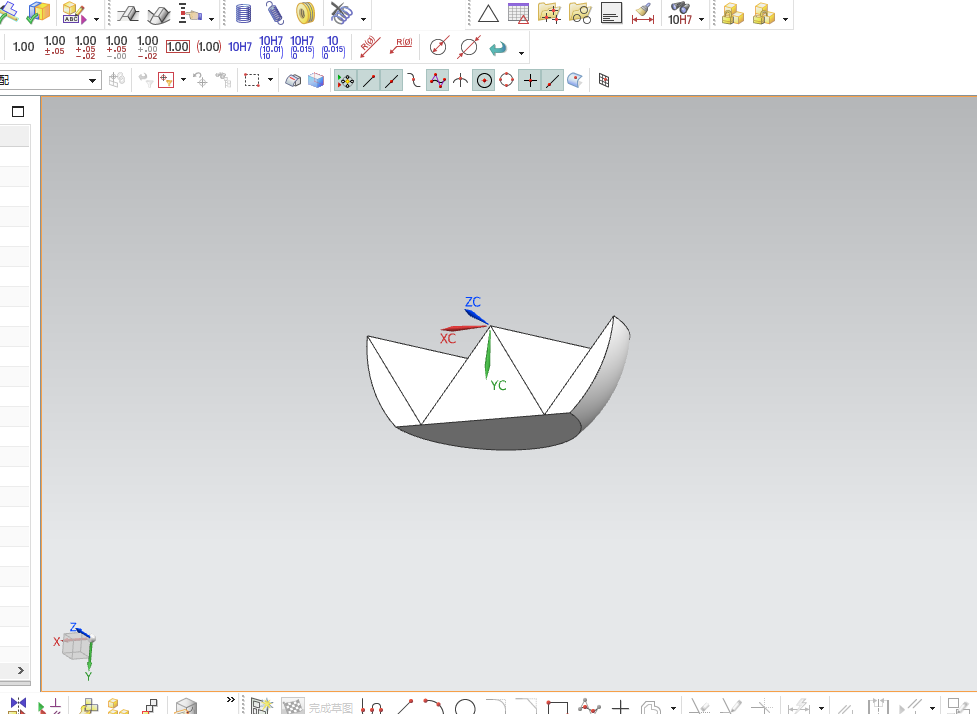Click the binoculars 10H7 find icon
Image resolution: width=977 pixels, height=714 pixels.
pos(680,13)
